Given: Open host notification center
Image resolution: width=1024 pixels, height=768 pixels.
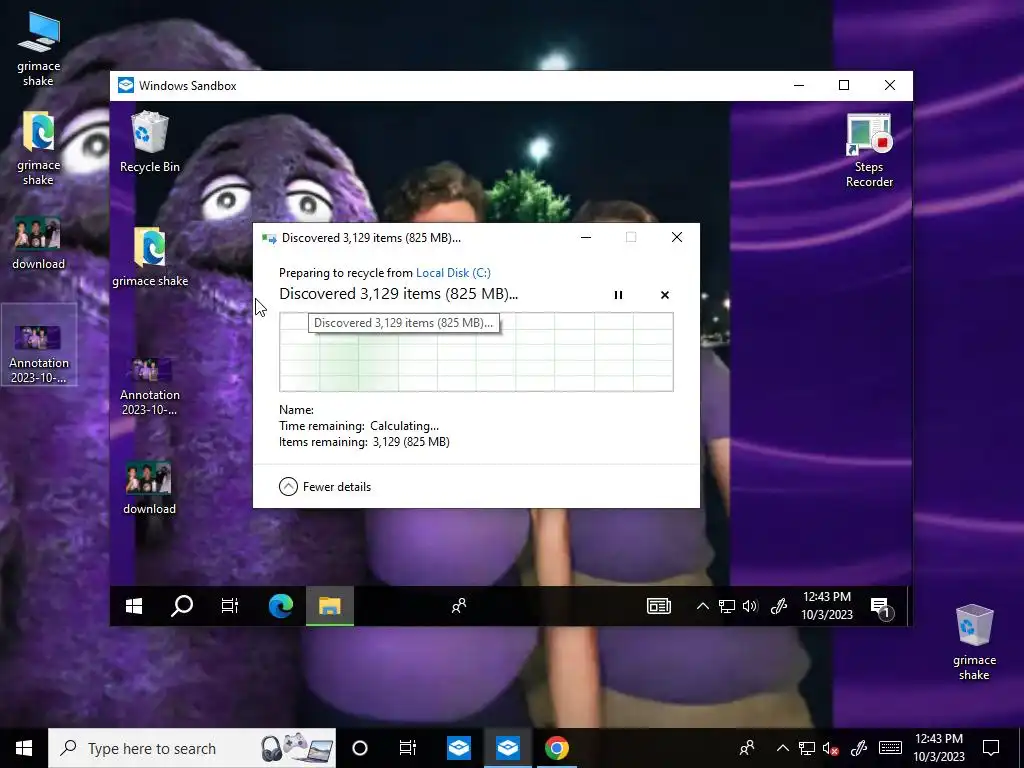Looking at the screenshot, I should pos(991,748).
